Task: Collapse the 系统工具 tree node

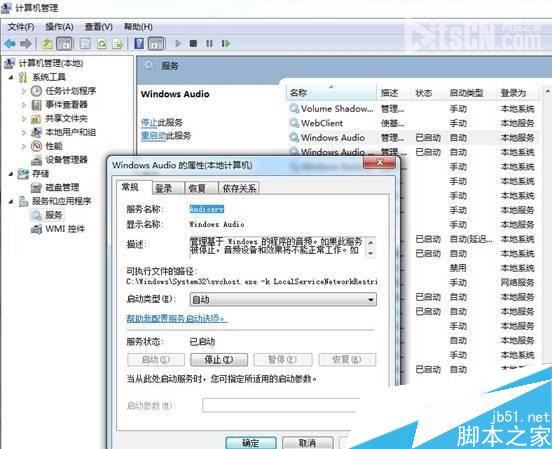Action: coord(11,77)
